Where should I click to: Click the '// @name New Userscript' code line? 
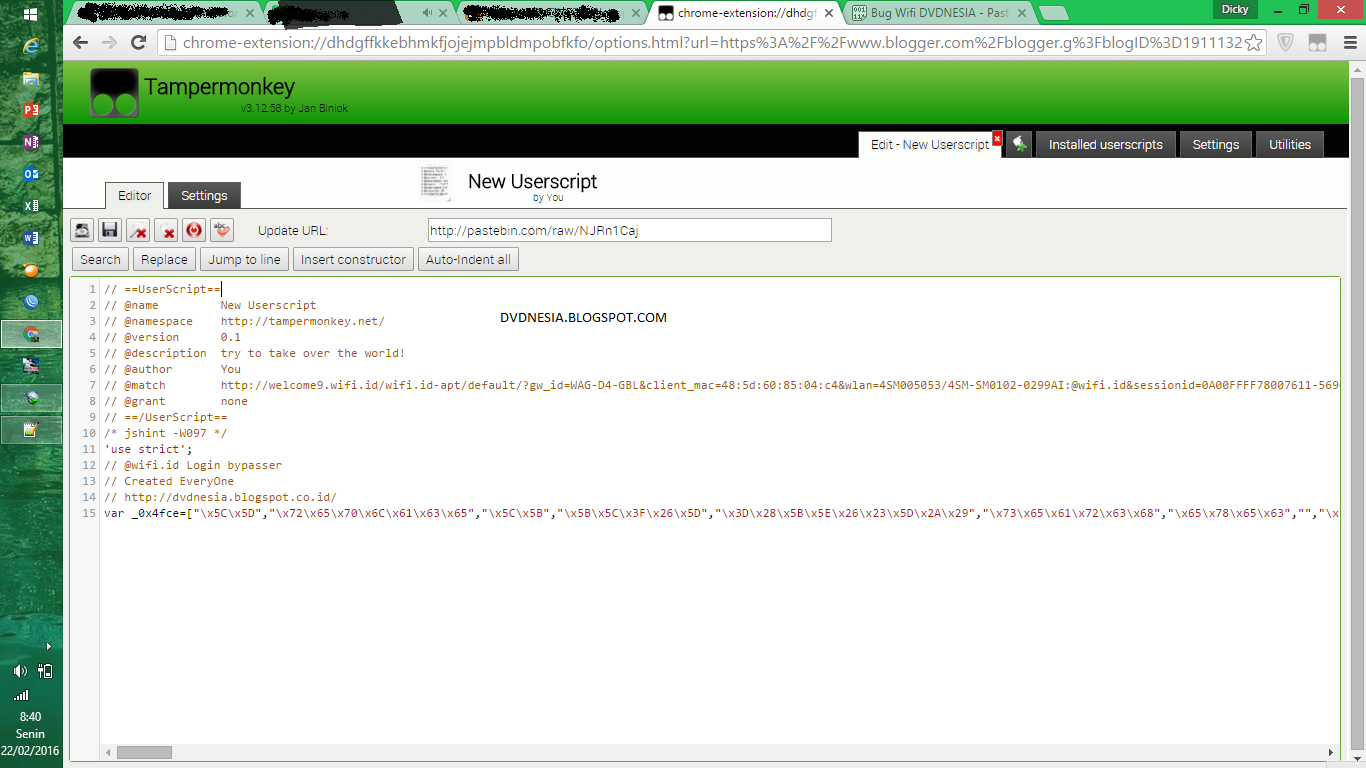[210, 305]
